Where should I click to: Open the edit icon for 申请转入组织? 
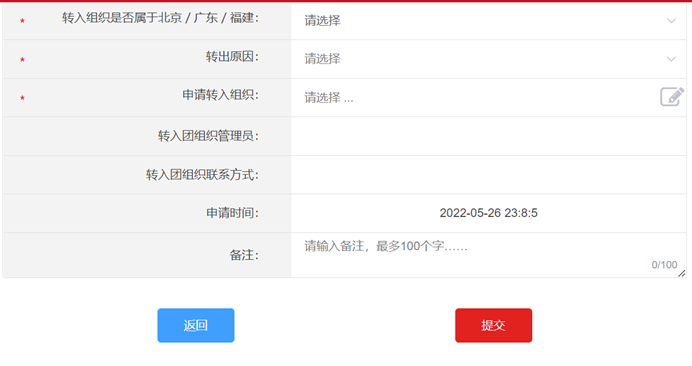pyautogui.click(x=672, y=97)
